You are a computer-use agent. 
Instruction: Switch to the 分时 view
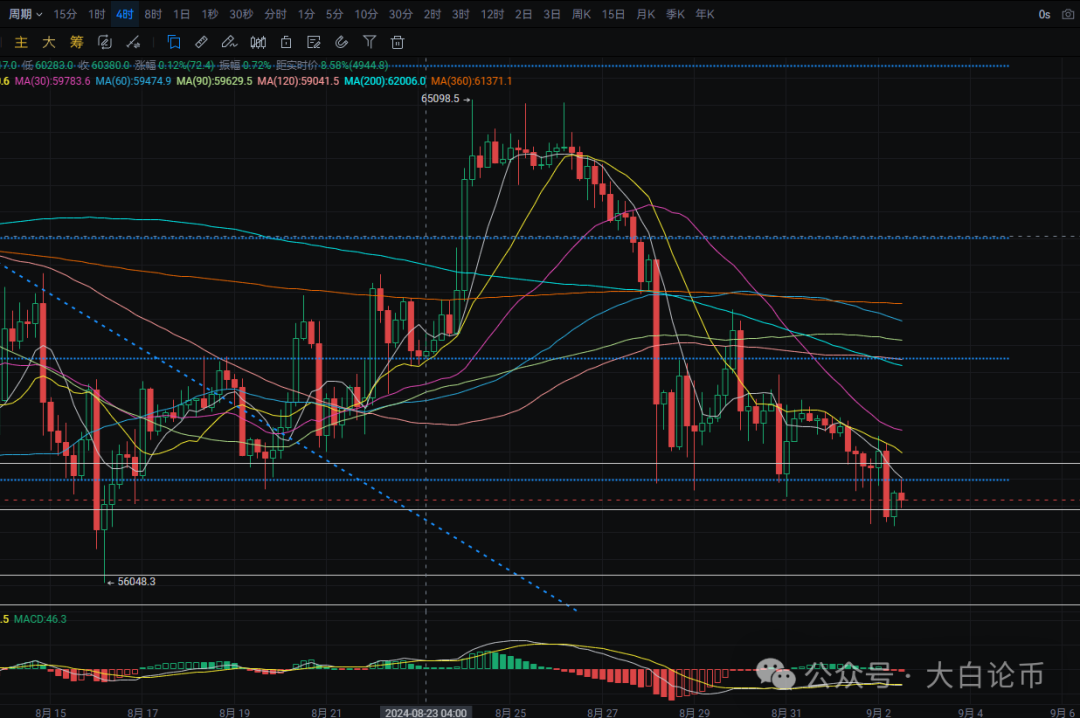tap(276, 14)
